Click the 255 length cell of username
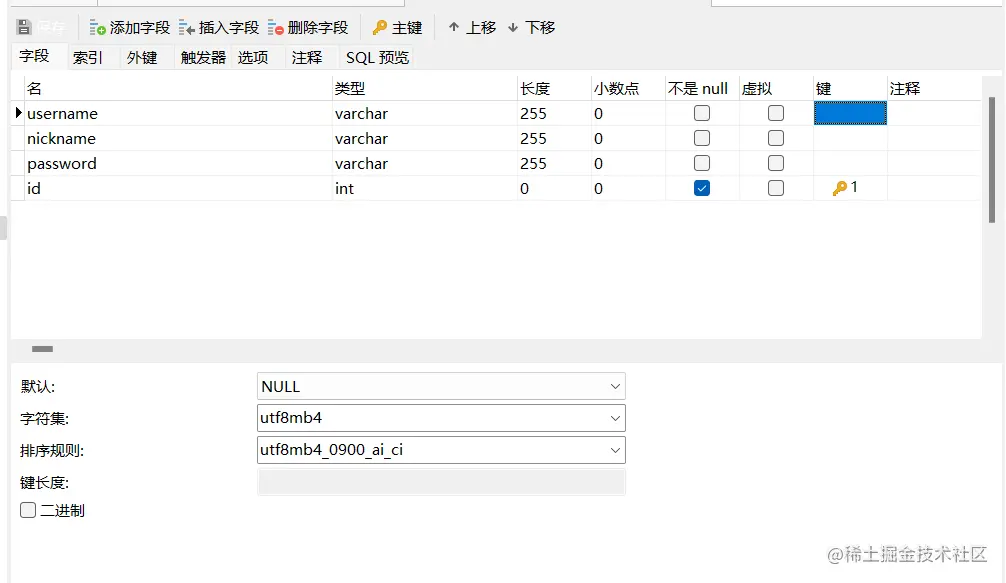 point(554,114)
